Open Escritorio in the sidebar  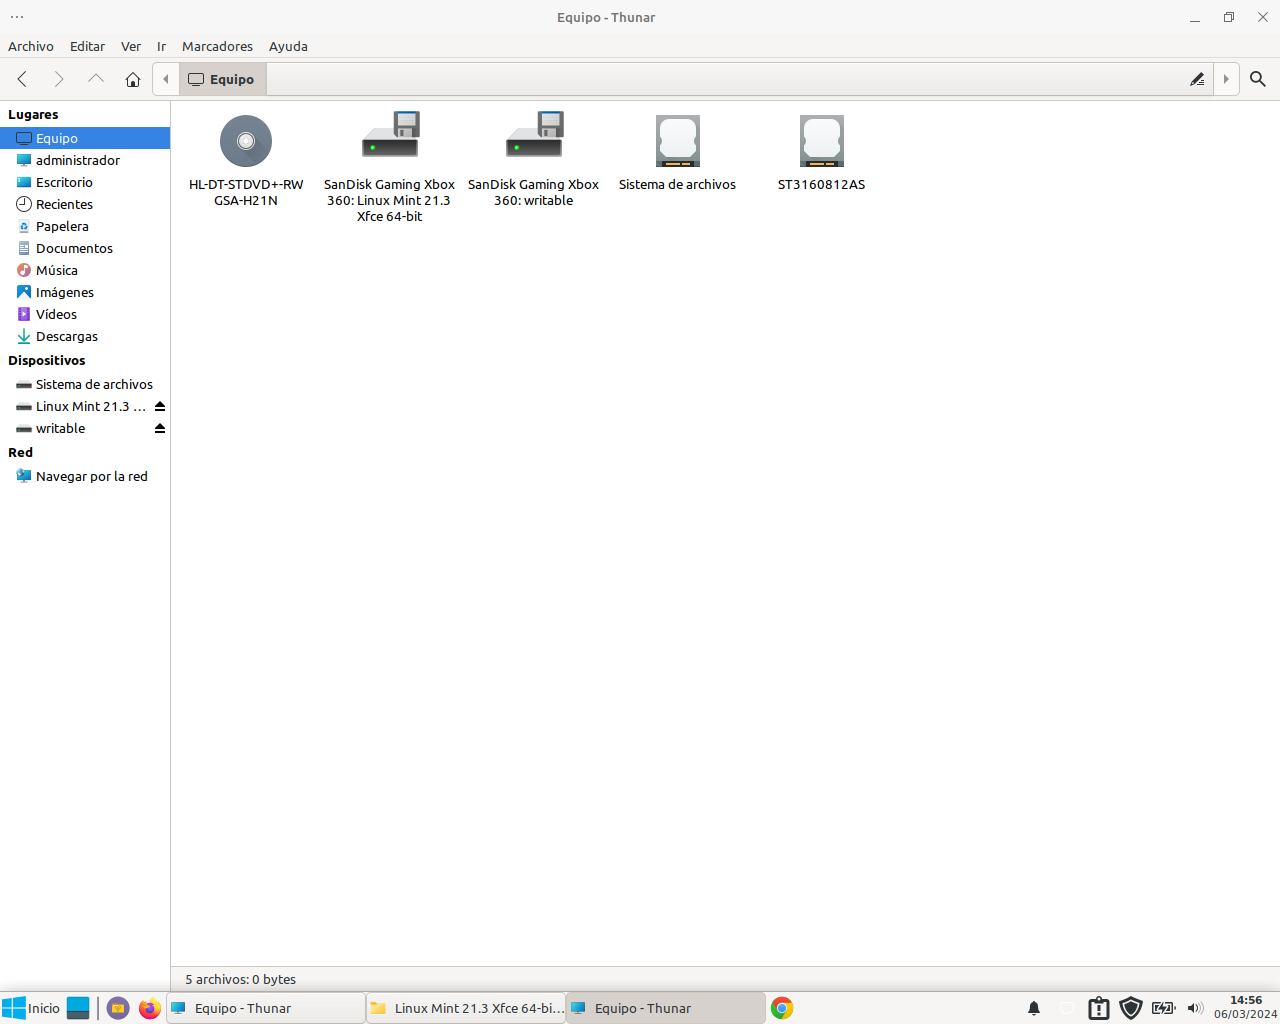[85, 182]
